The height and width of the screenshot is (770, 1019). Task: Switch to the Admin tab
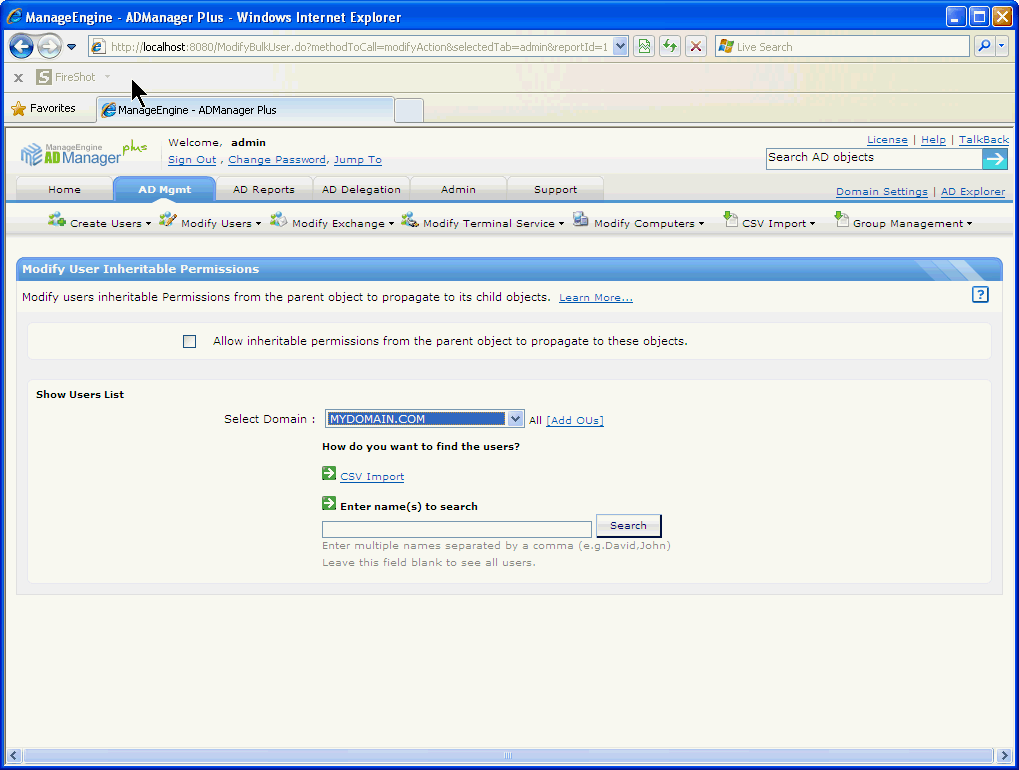pyautogui.click(x=458, y=189)
